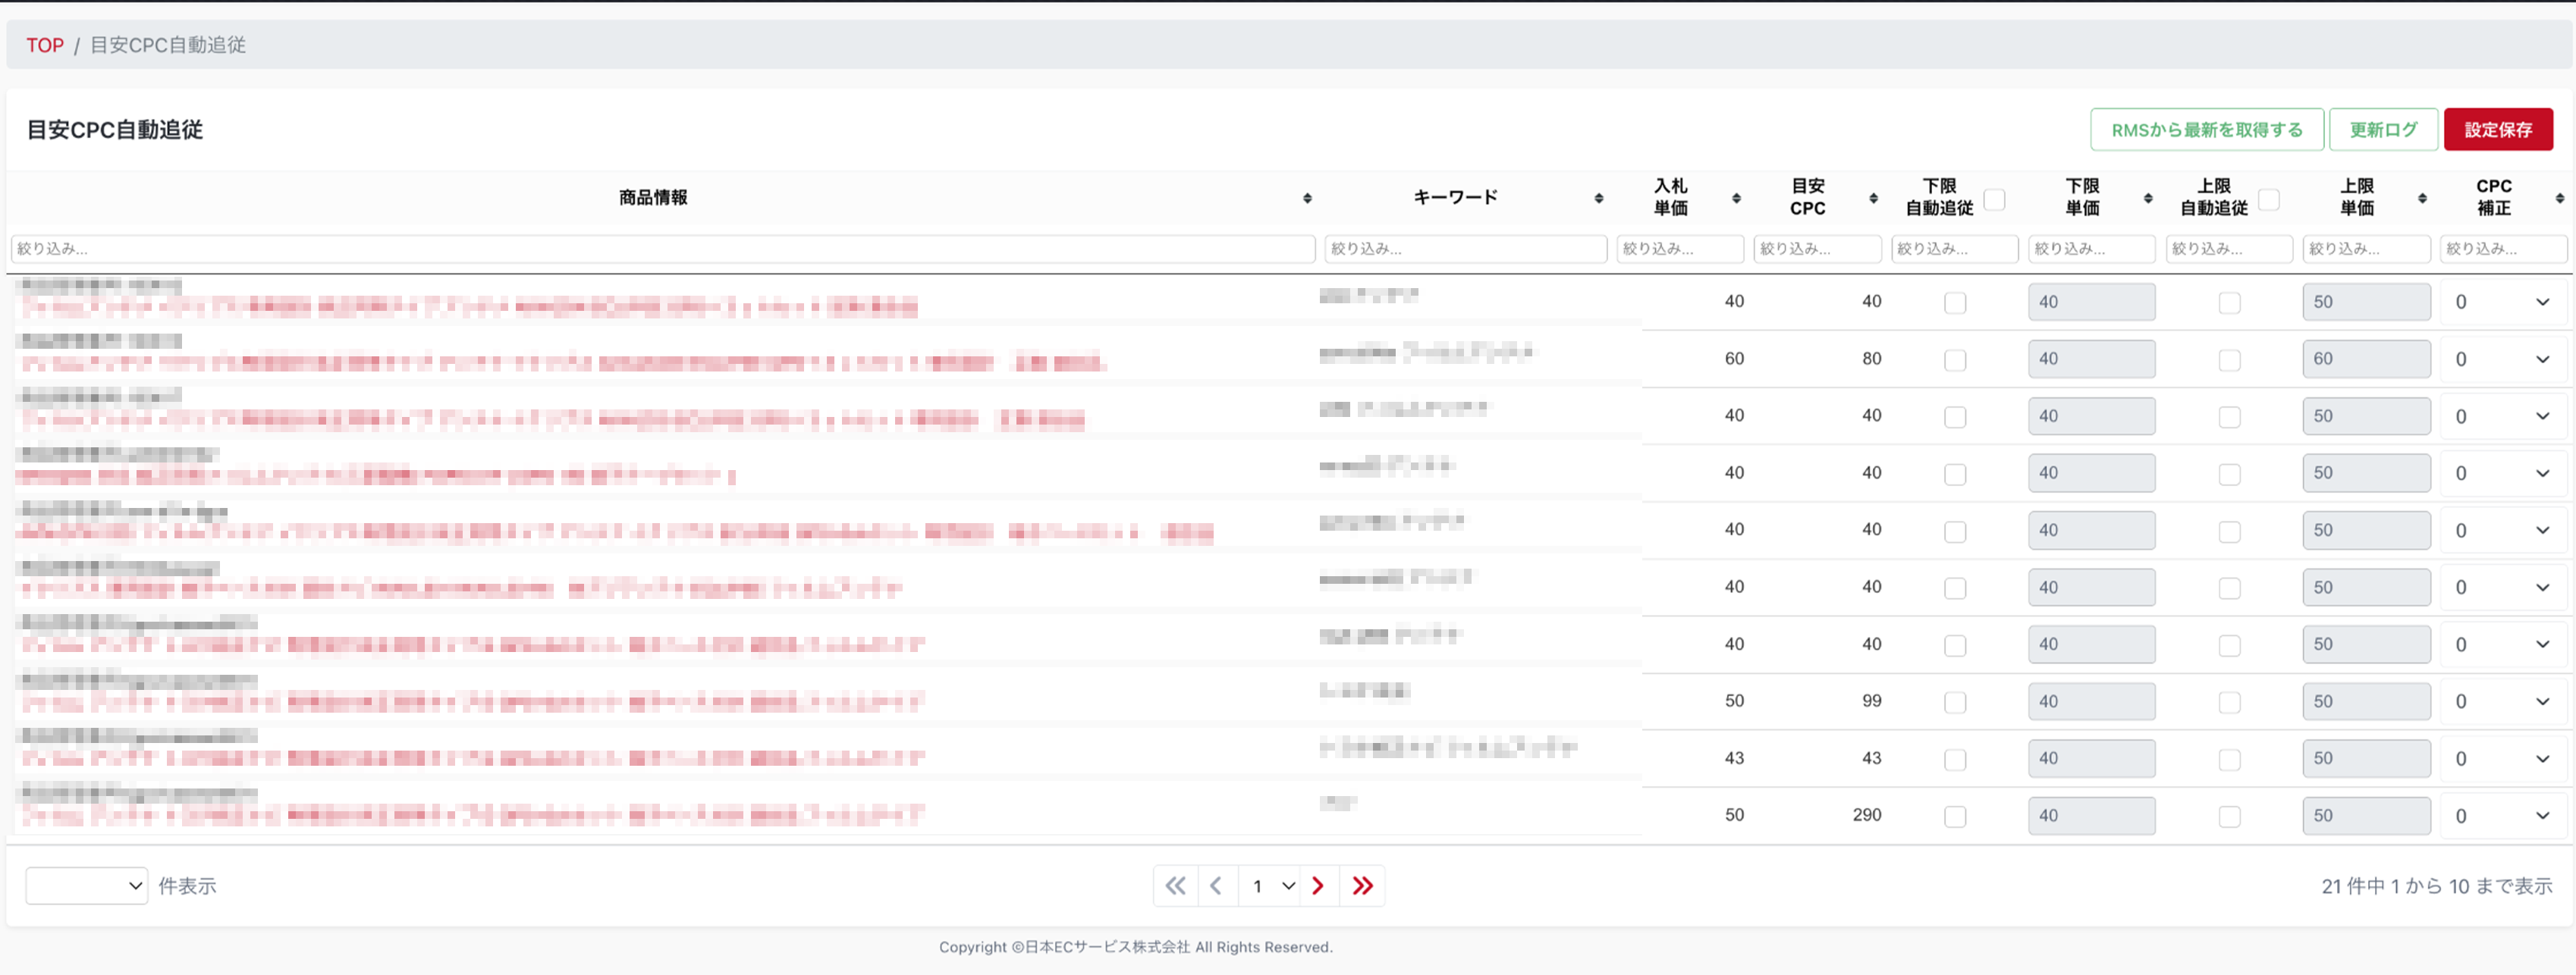Viewport: 2576px width, 975px height.
Task: Click the red 設定保存 button
Action: pyautogui.click(x=2497, y=130)
